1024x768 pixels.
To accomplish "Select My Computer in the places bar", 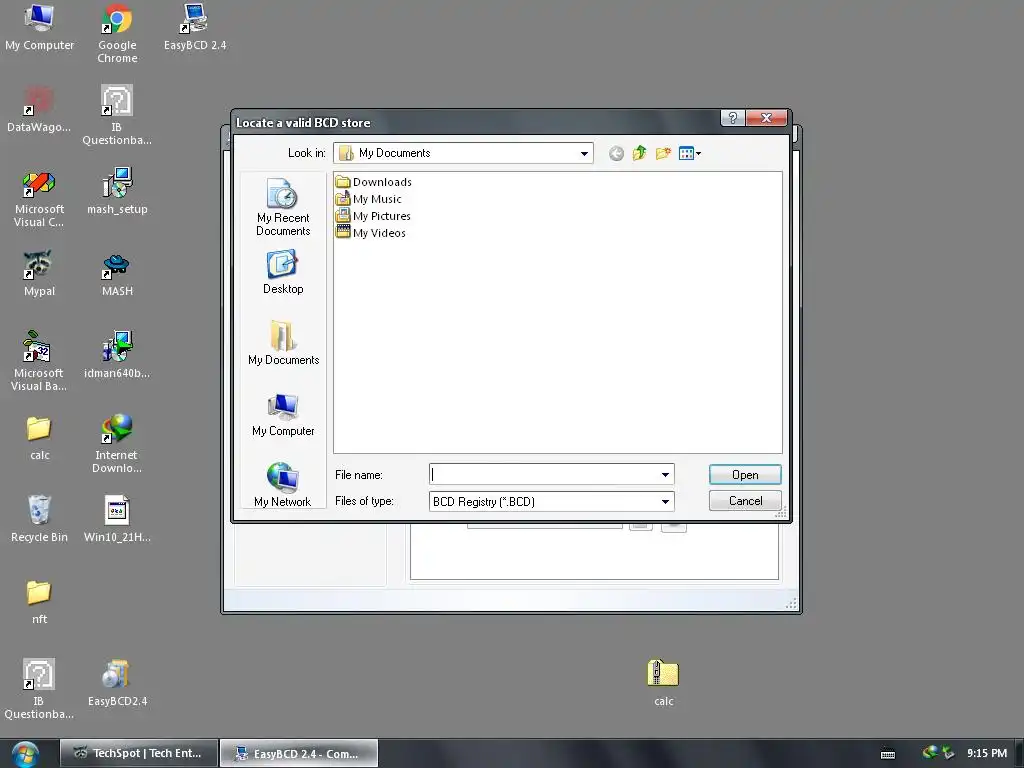I will (x=283, y=415).
